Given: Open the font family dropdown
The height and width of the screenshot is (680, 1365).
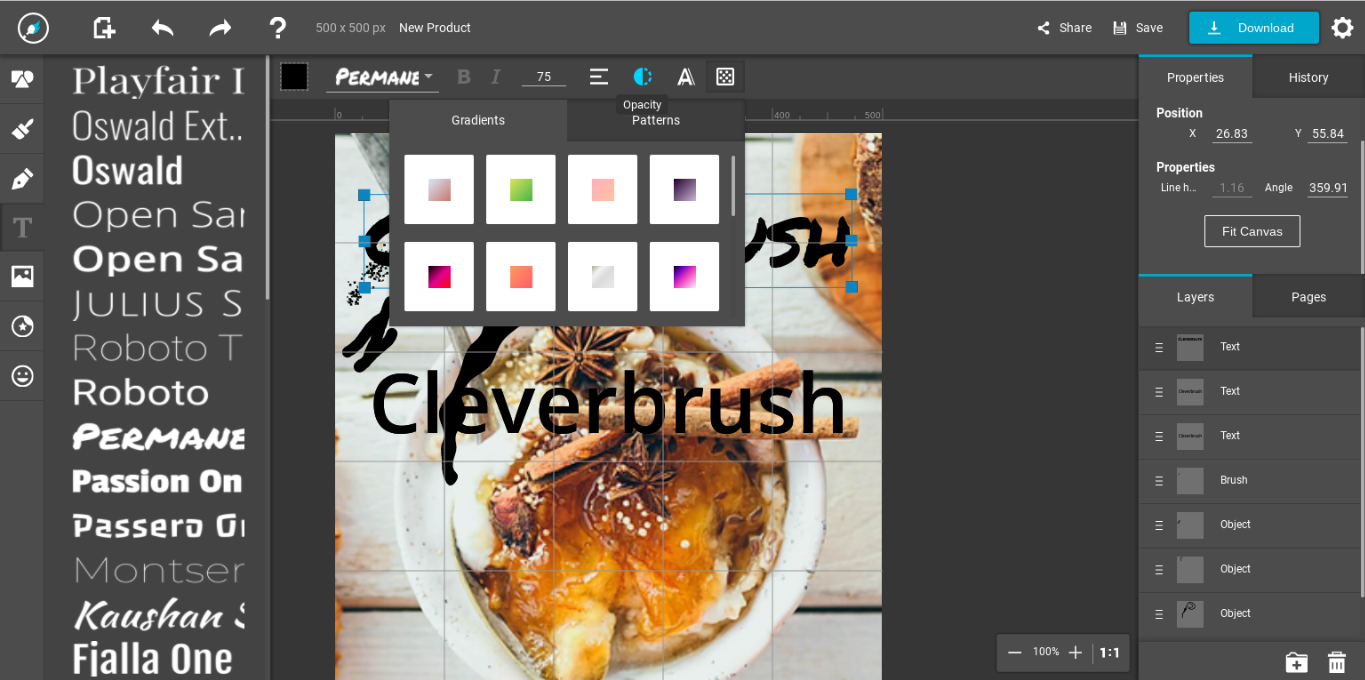Looking at the screenshot, I should coord(384,77).
